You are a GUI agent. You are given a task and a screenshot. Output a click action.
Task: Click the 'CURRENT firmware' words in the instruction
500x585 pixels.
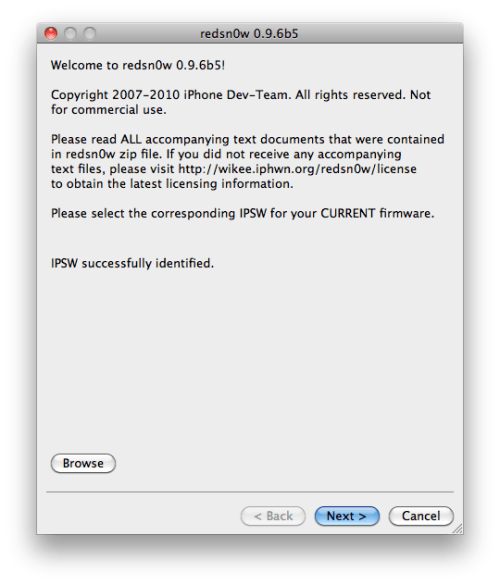378,213
